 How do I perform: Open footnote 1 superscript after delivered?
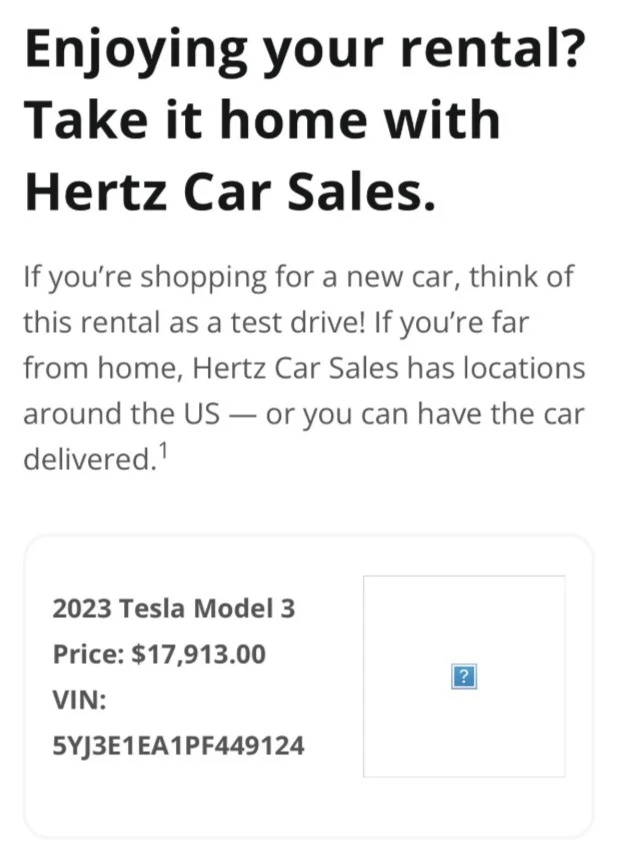coord(164,451)
